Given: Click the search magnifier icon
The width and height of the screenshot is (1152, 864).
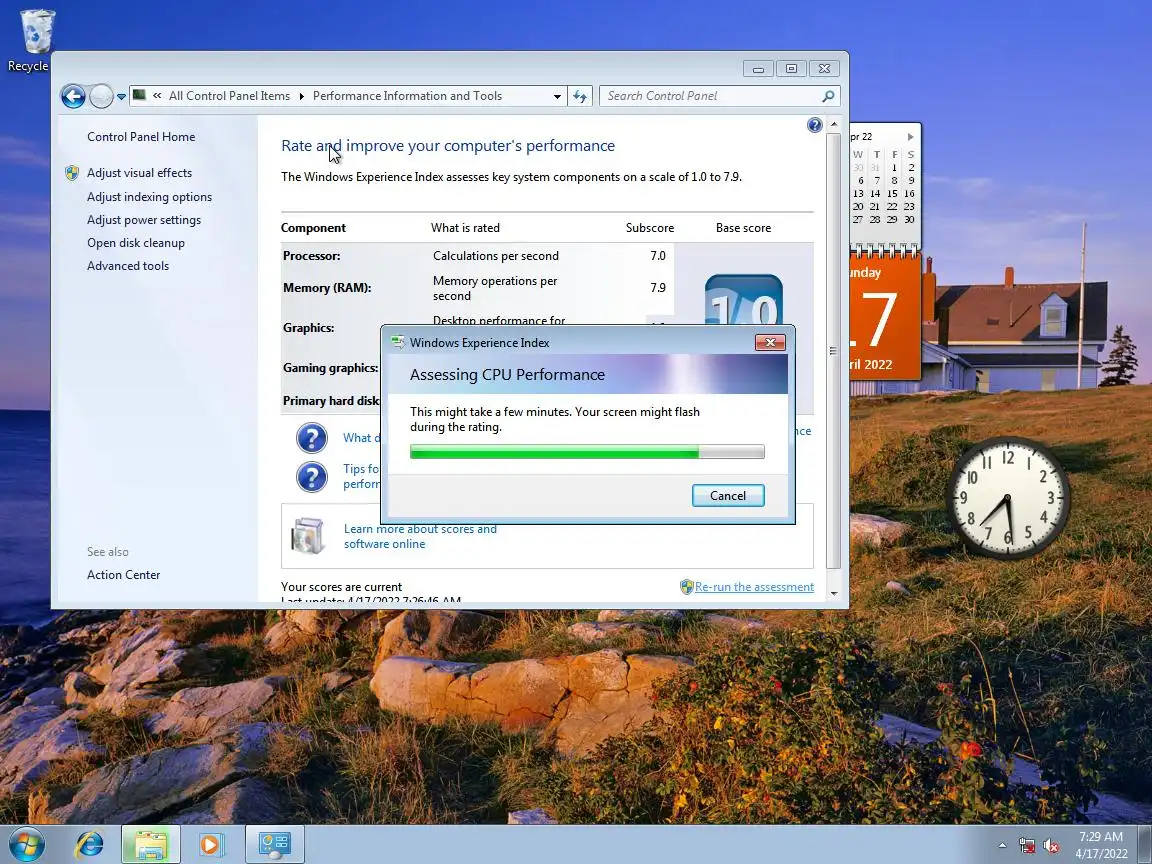Looking at the screenshot, I should point(828,96).
